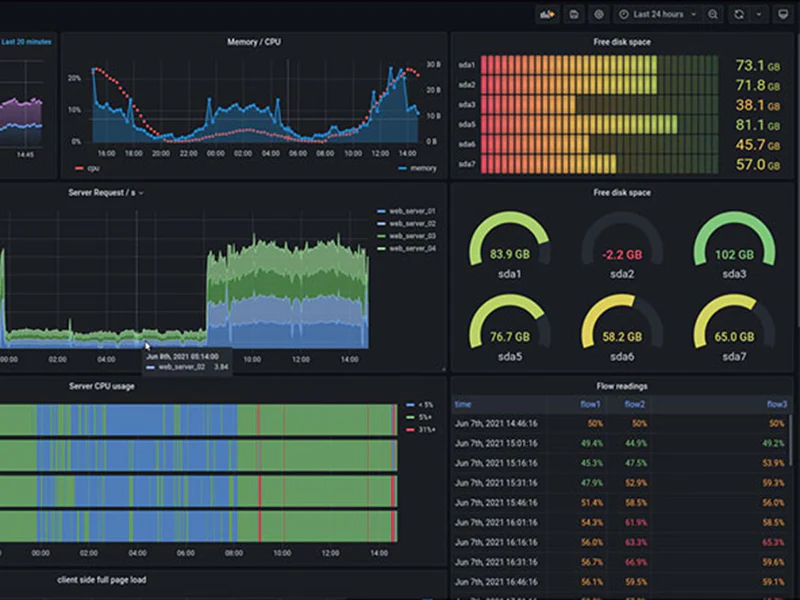Expand the refresh interval dropdown arrow
Screen dimensions: 800x600
click(758, 14)
